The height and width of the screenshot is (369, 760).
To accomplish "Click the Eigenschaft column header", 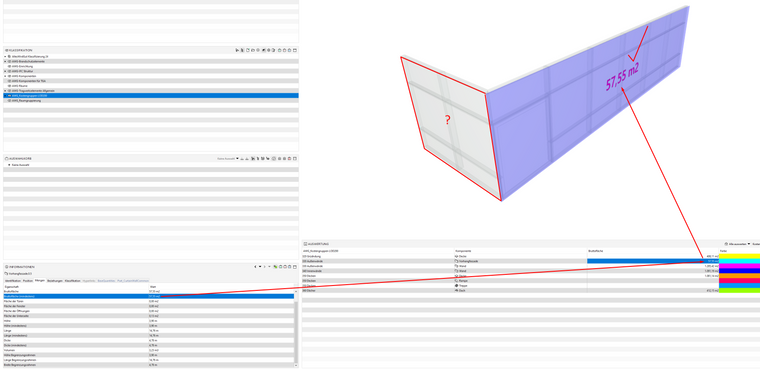I will [11, 287].
